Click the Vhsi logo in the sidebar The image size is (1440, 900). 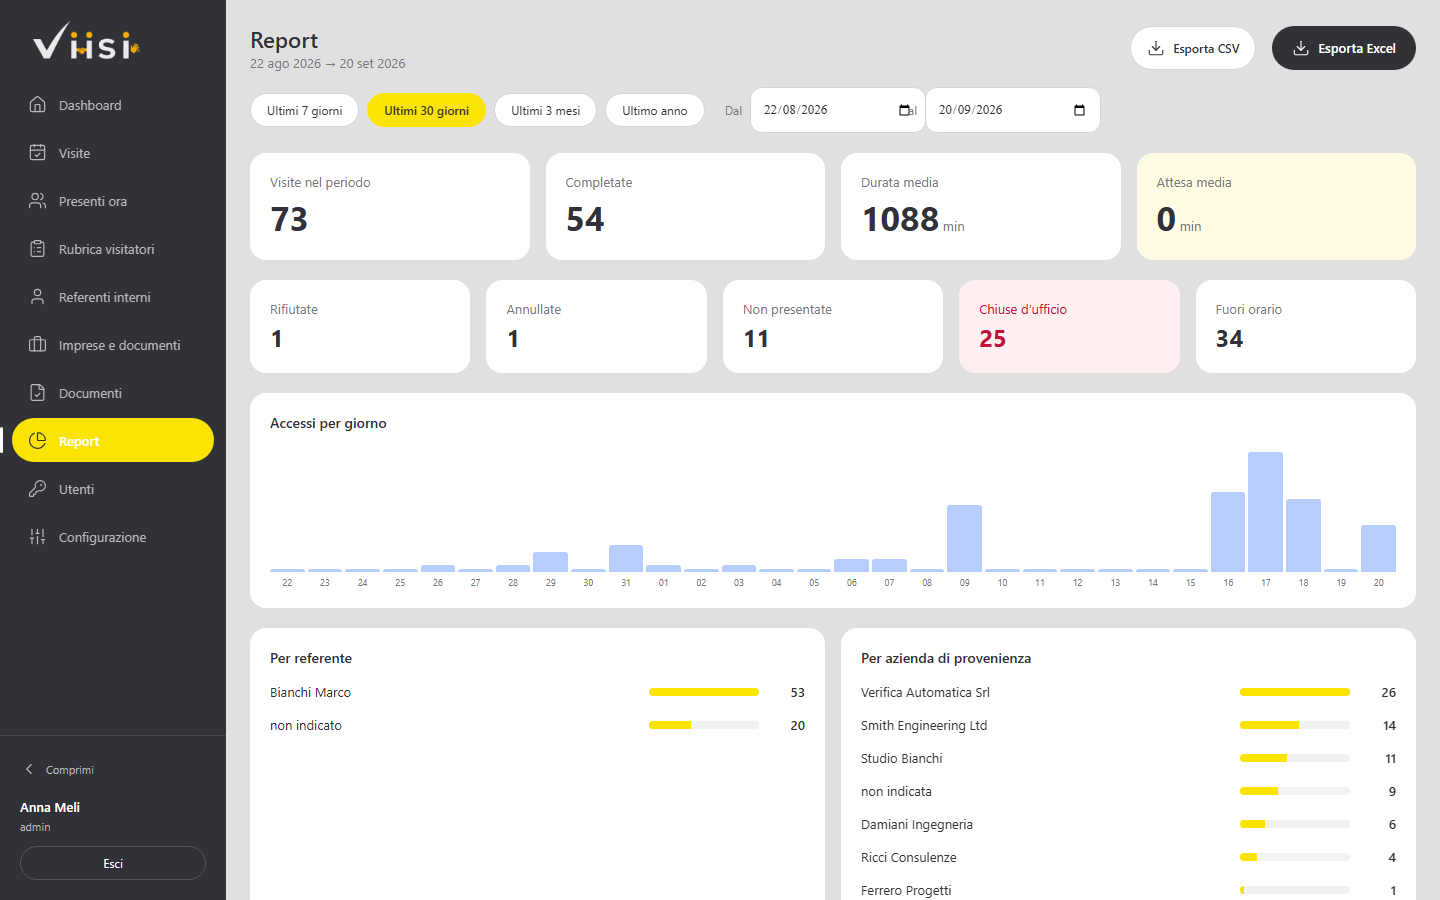click(86, 42)
